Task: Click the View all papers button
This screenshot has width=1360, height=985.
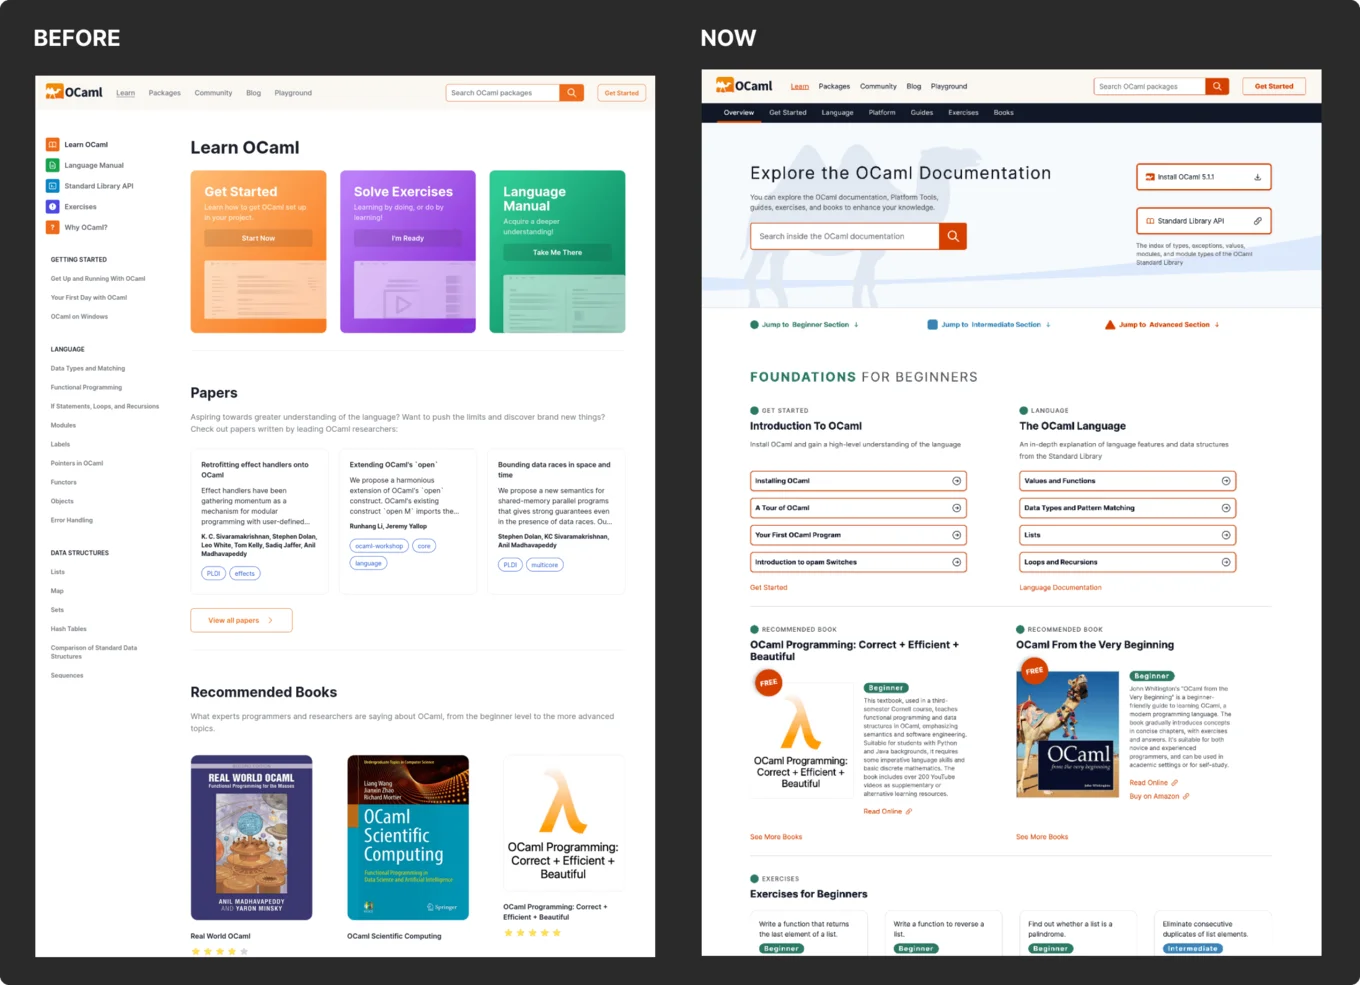Action: tap(241, 620)
